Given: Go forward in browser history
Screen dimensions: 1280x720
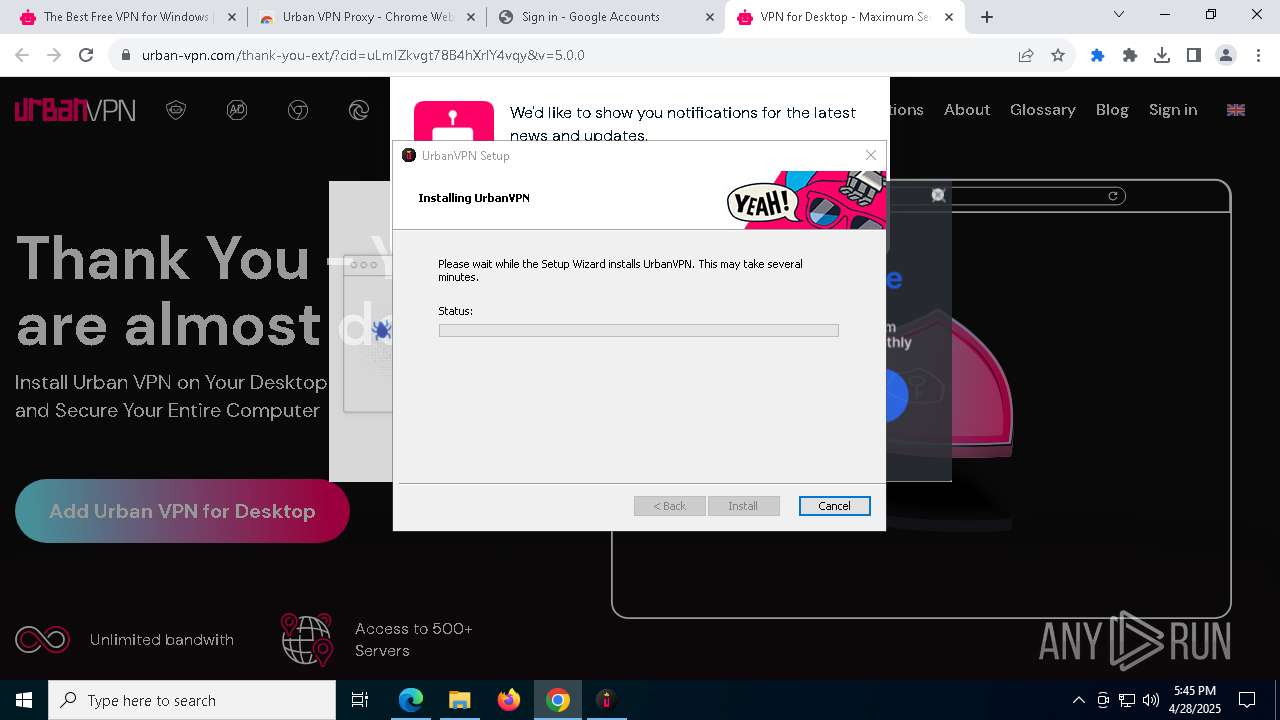Looking at the screenshot, I should pyautogui.click(x=54, y=55).
